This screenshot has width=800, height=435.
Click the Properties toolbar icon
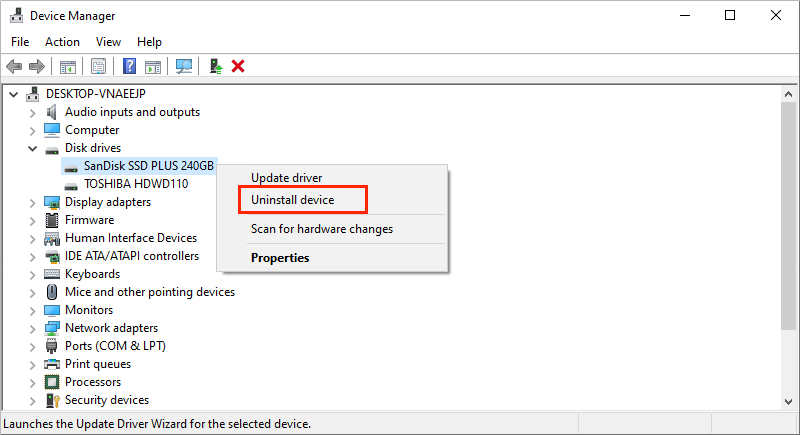pos(98,66)
